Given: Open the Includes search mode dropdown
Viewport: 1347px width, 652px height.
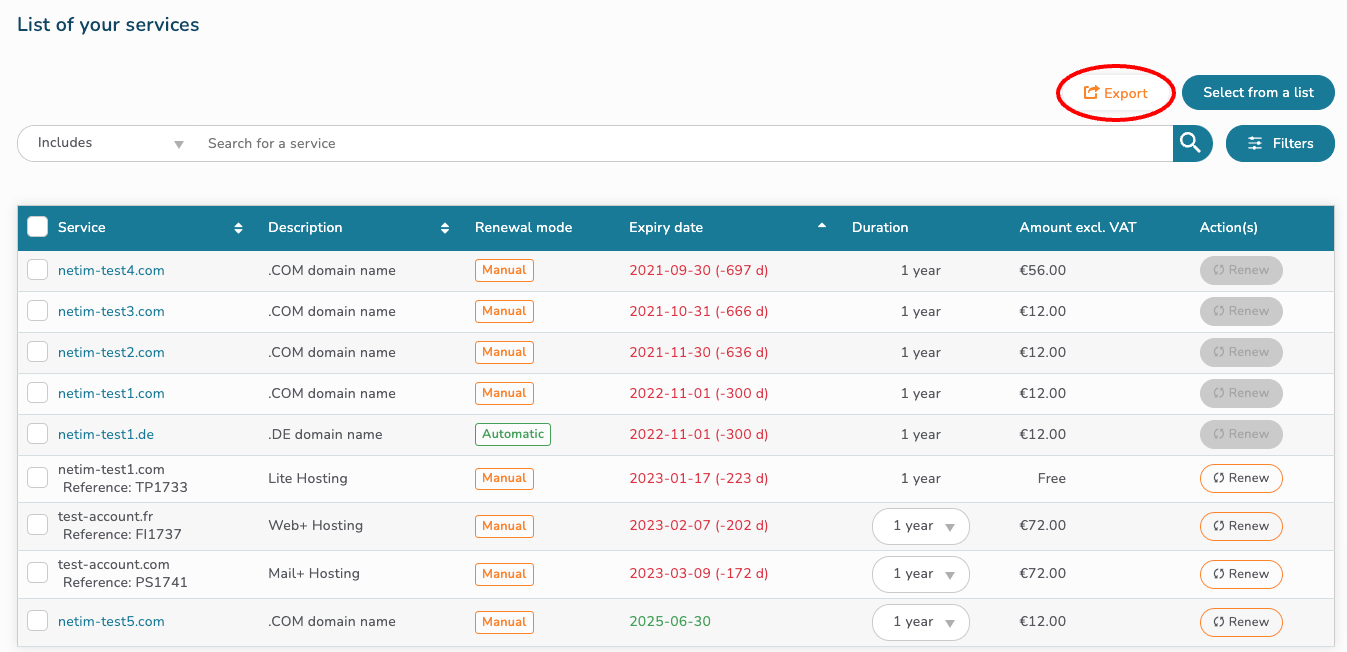Looking at the screenshot, I should tap(105, 143).
